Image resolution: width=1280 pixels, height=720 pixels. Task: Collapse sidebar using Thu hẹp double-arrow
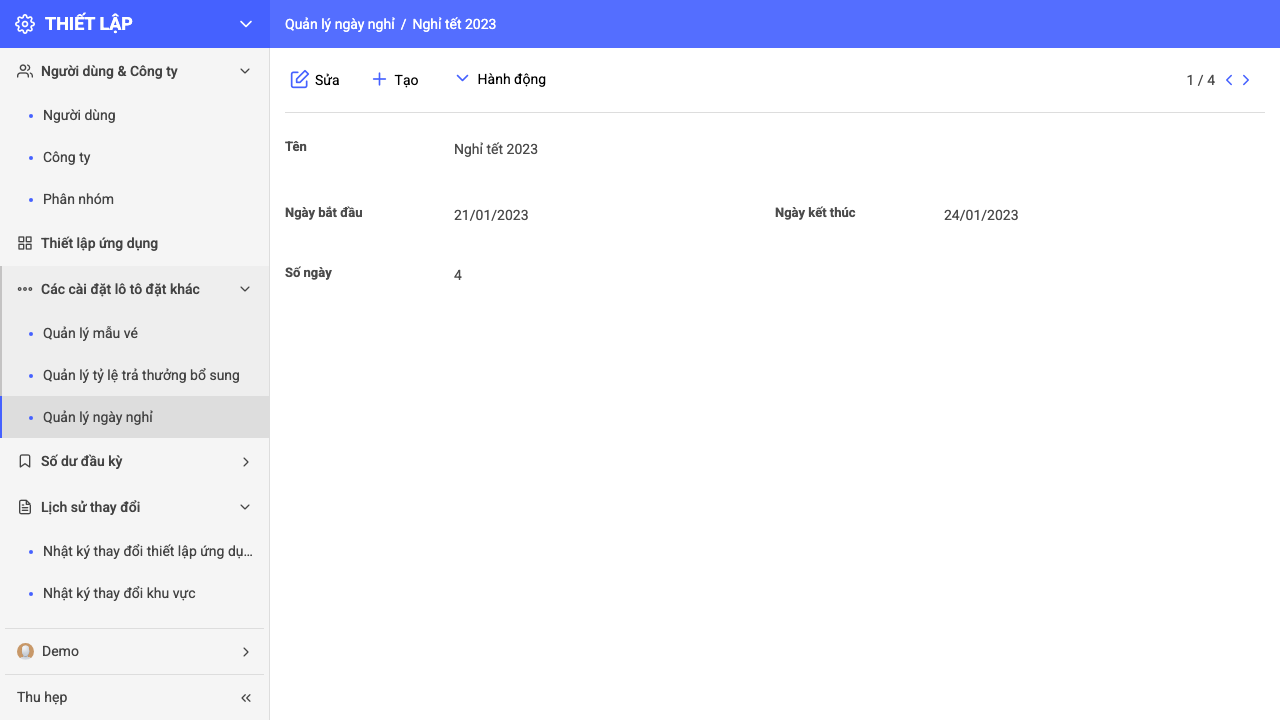tap(246, 698)
